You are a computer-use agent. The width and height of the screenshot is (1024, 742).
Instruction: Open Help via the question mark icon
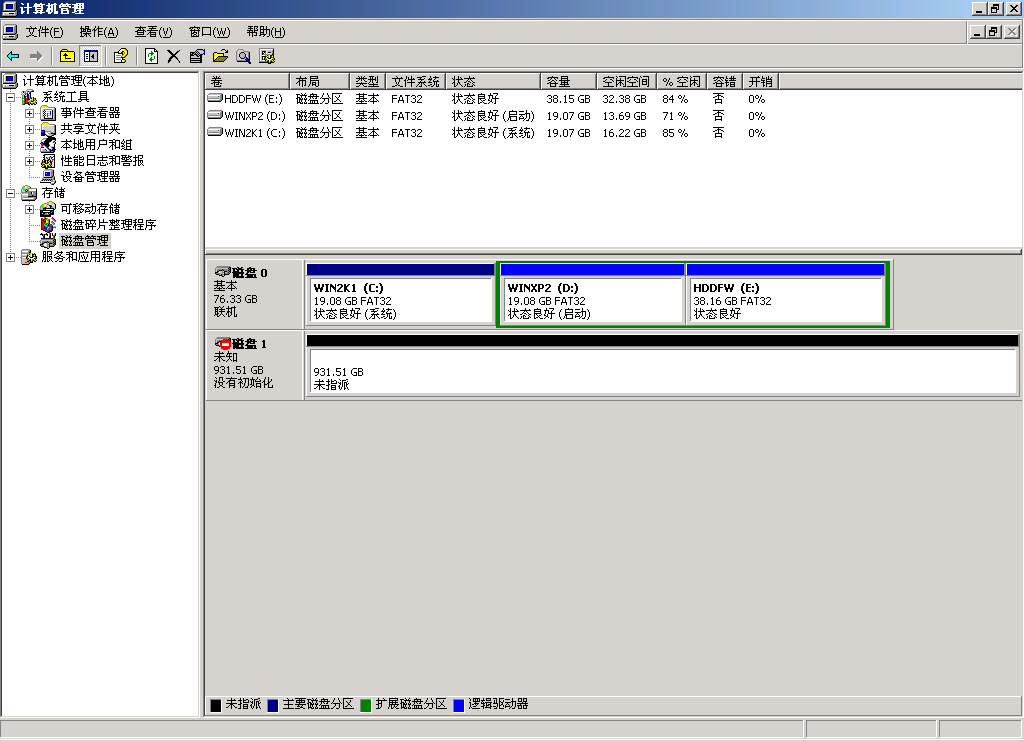120,56
